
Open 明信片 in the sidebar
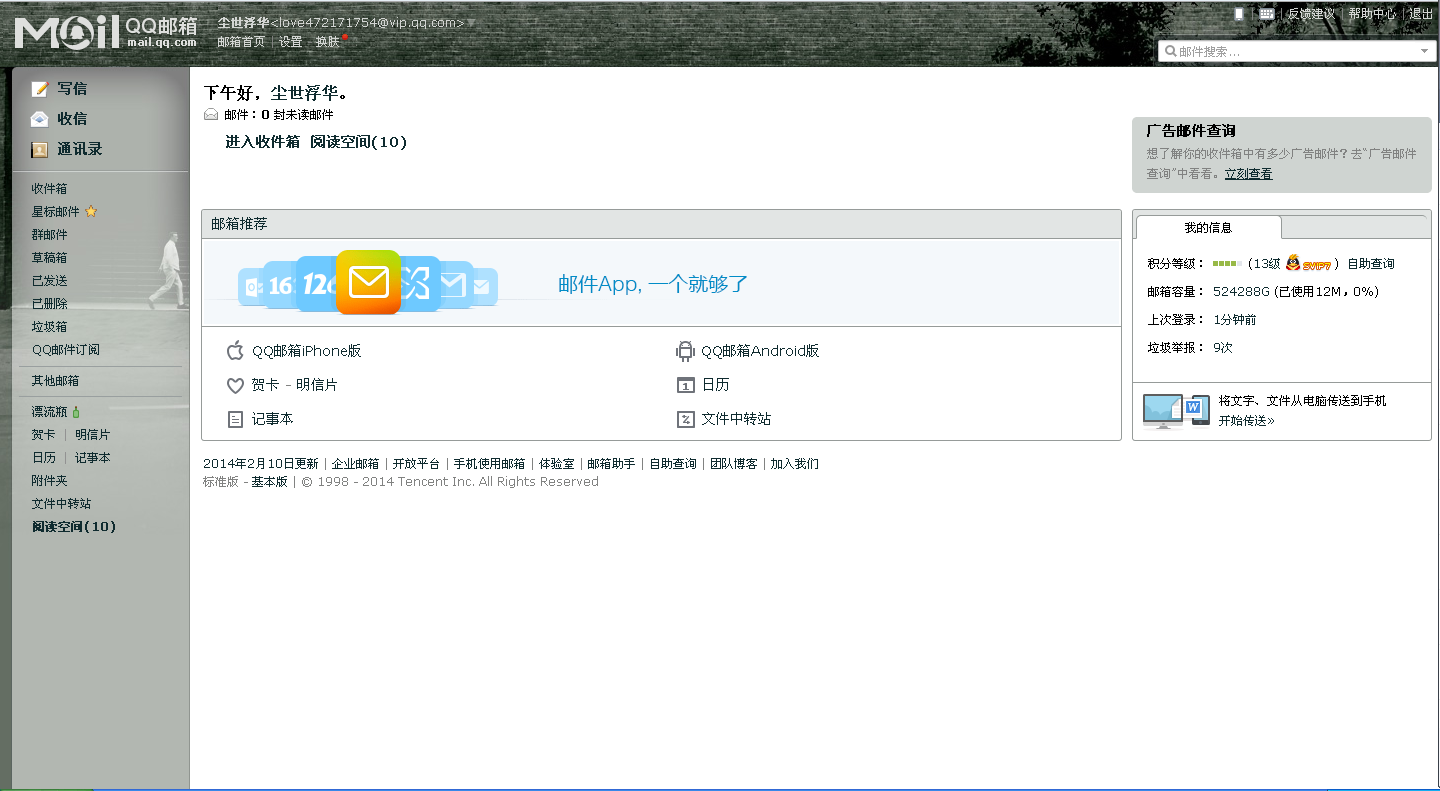tap(92, 435)
